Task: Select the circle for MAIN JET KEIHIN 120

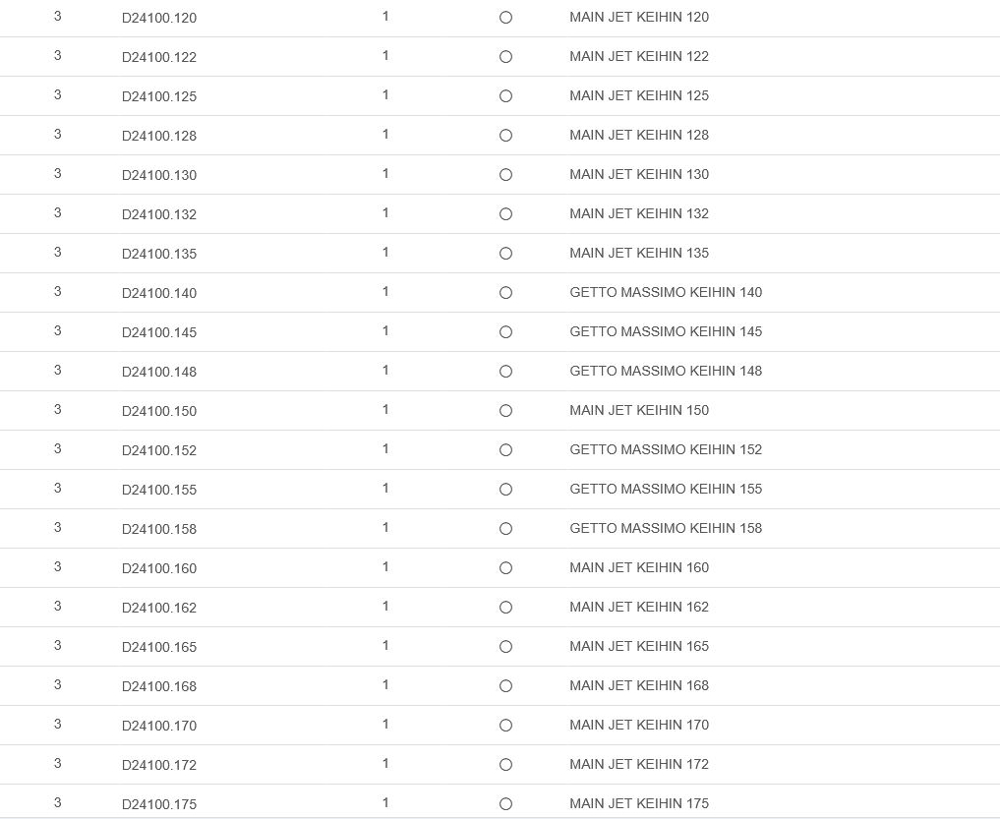Action: tap(505, 18)
